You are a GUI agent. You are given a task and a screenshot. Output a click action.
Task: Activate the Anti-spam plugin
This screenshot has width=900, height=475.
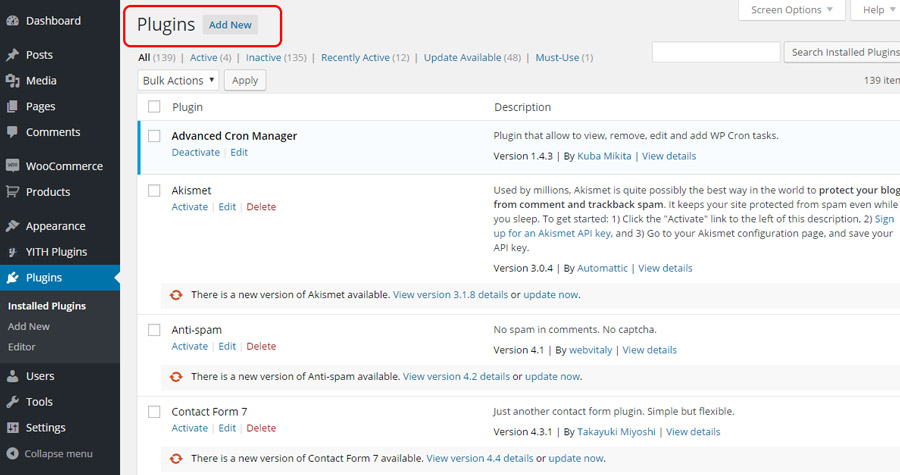pos(189,346)
